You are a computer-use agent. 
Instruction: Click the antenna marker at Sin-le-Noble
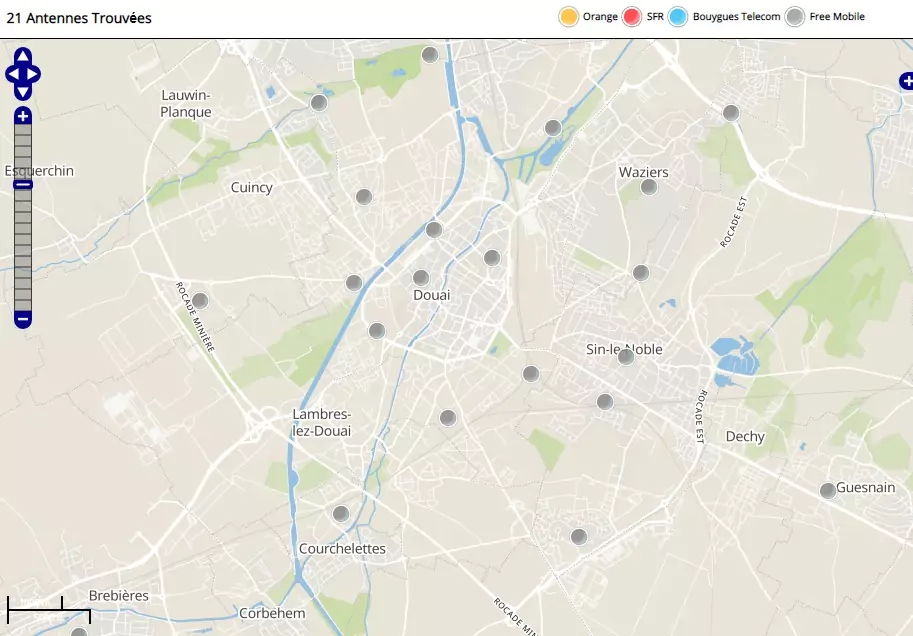(626, 357)
